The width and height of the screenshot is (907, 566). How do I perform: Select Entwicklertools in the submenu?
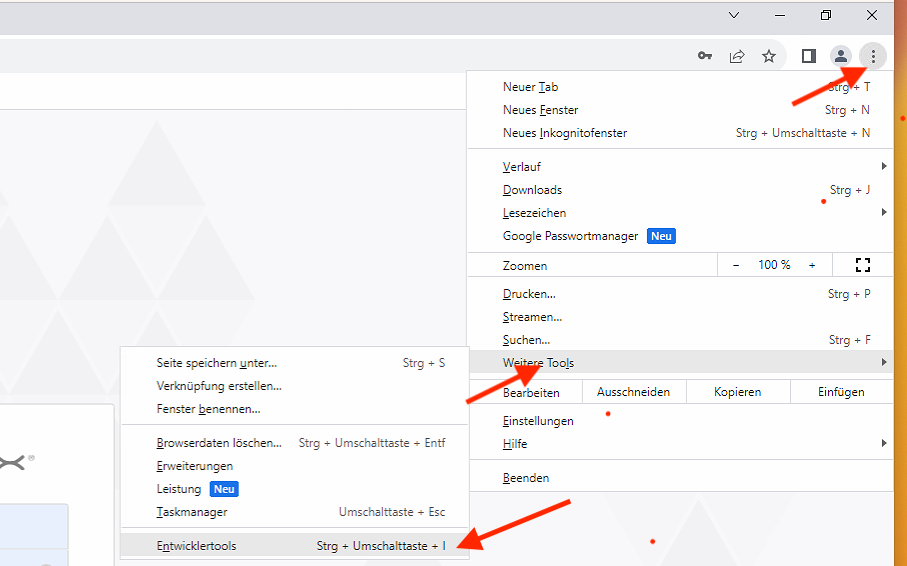click(197, 546)
